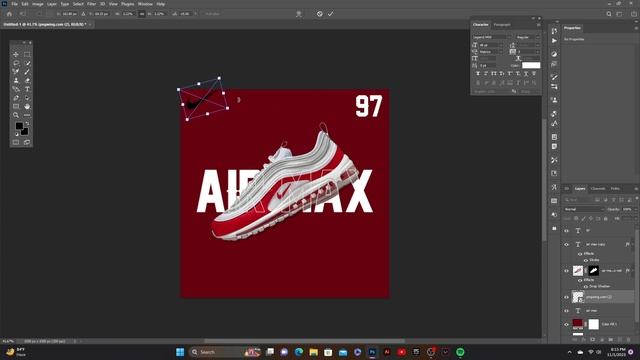Image resolution: width=640 pixels, height=360 pixels.
Task: Open the font family dropdown
Action: [492, 37]
